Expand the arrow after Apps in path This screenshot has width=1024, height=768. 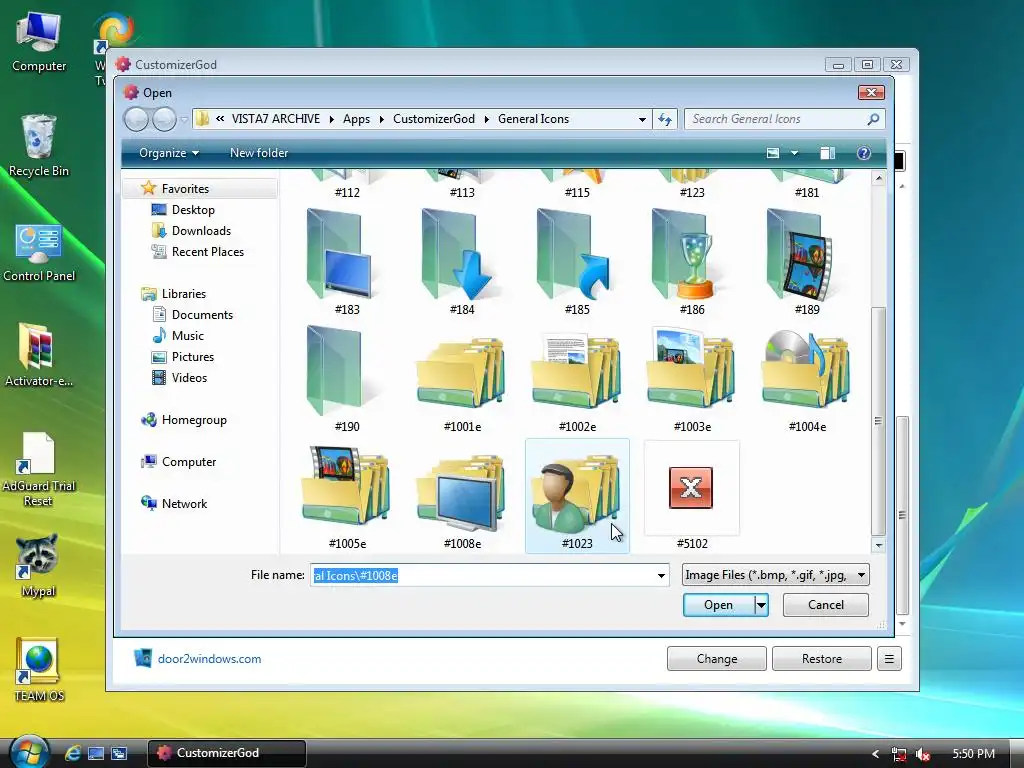pos(381,120)
